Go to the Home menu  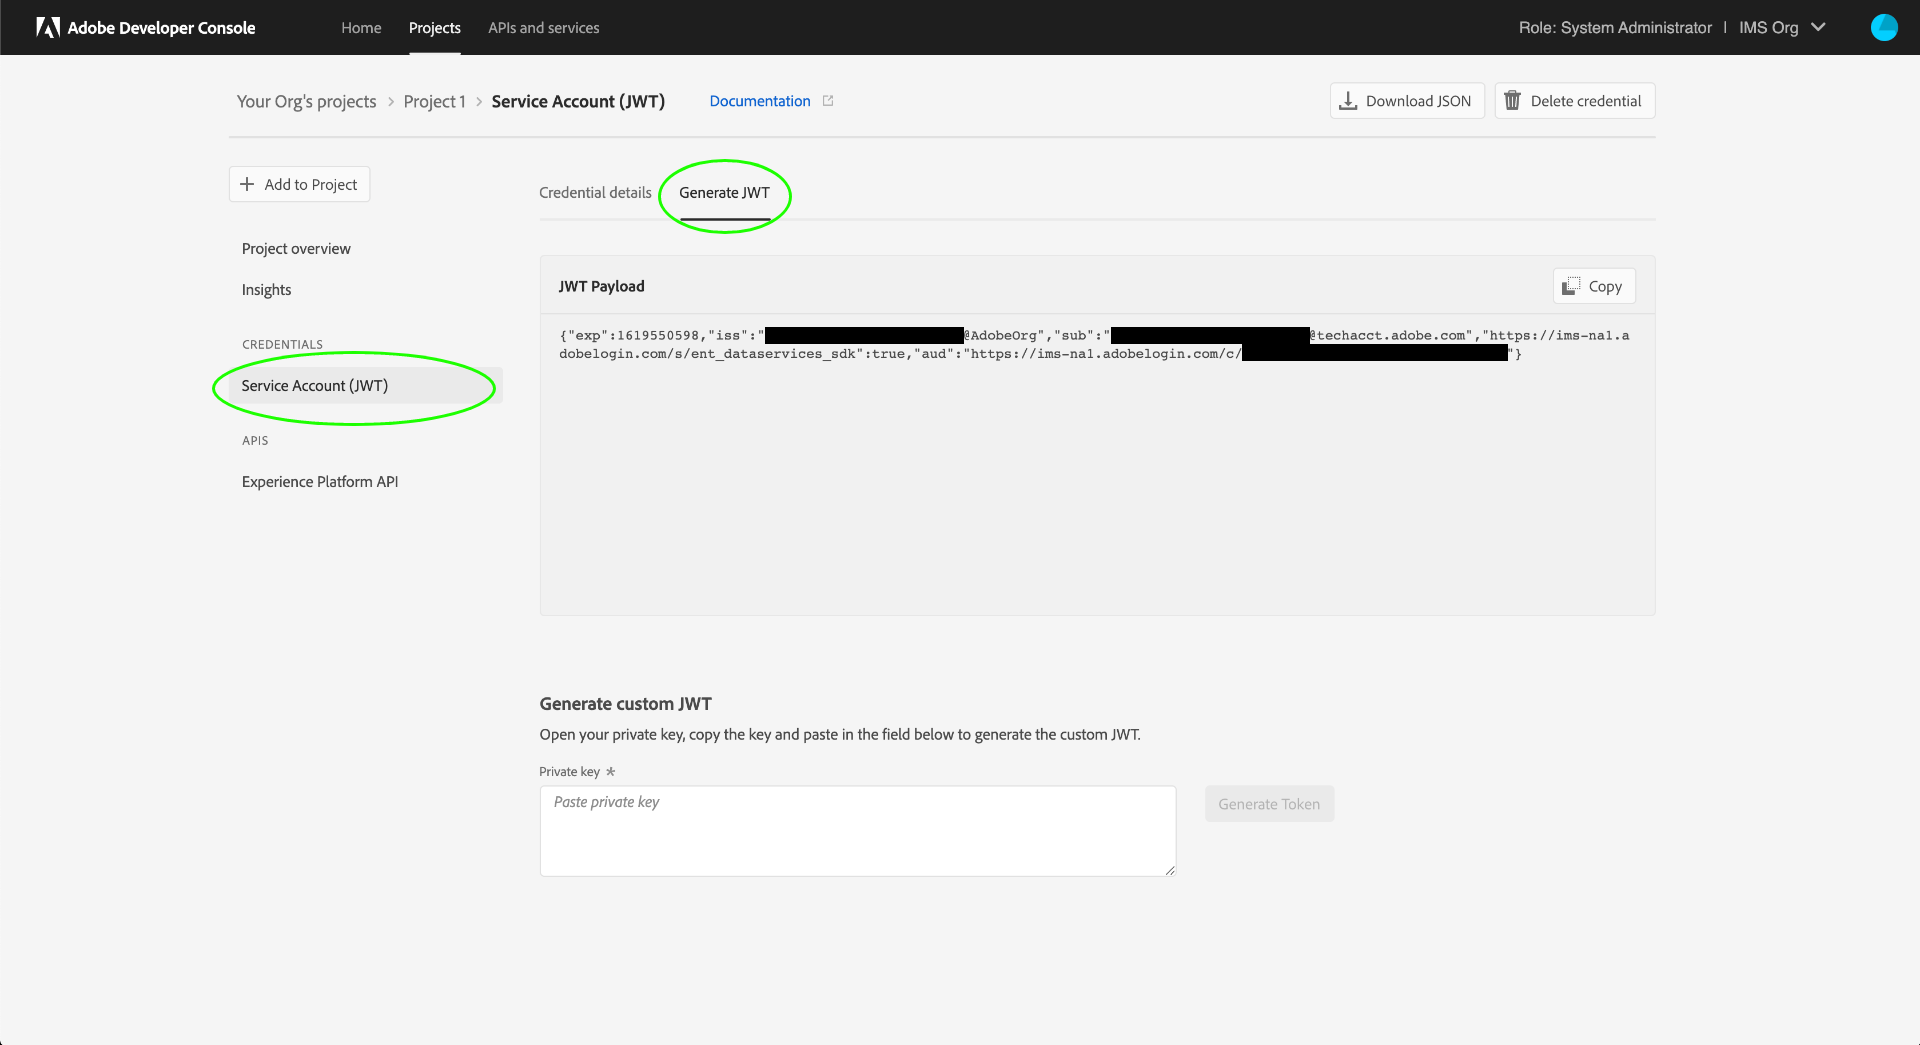pos(361,28)
